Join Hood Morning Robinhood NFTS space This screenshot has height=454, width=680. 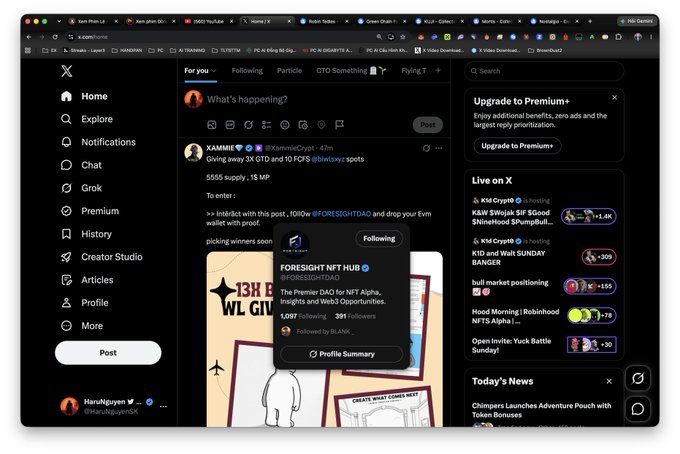pyautogui.click(x=544, y=316)
